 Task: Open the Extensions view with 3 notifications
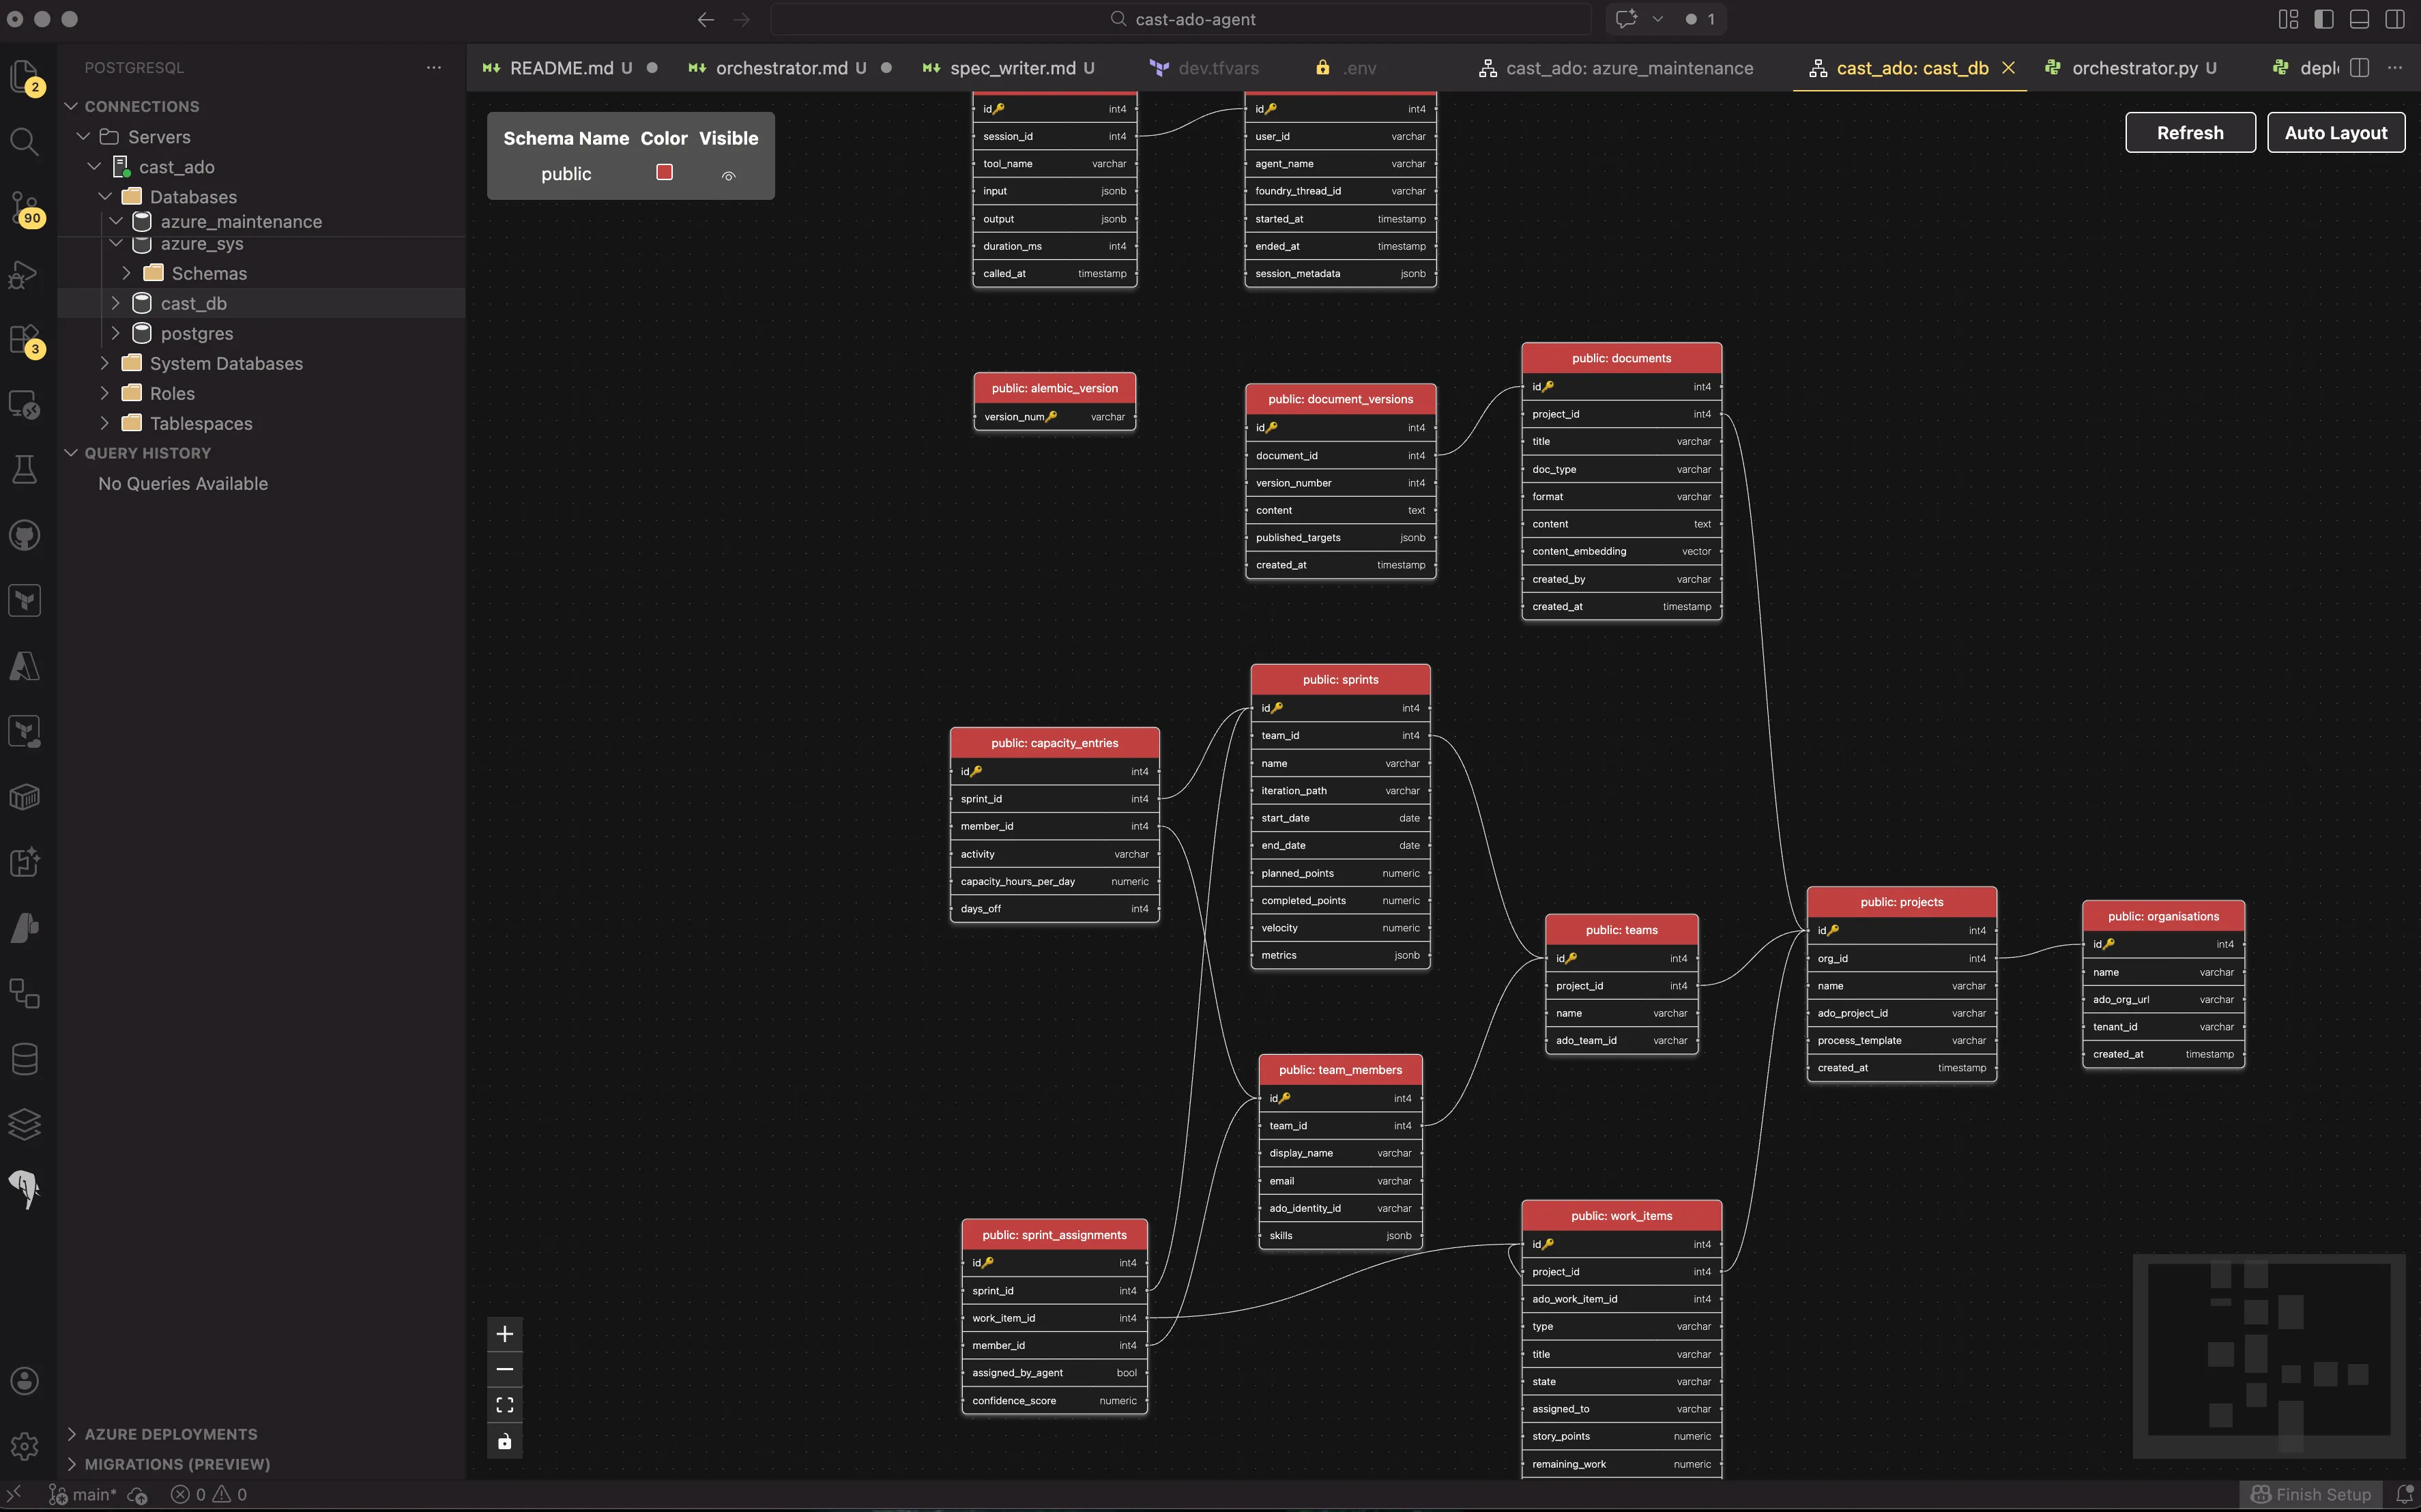(24, 339)
